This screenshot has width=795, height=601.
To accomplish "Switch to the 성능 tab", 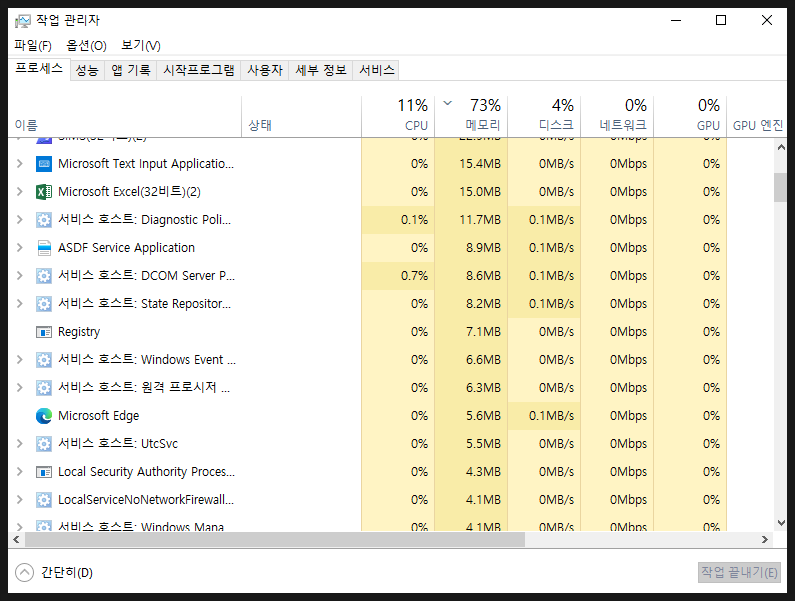I will (87, 70).
